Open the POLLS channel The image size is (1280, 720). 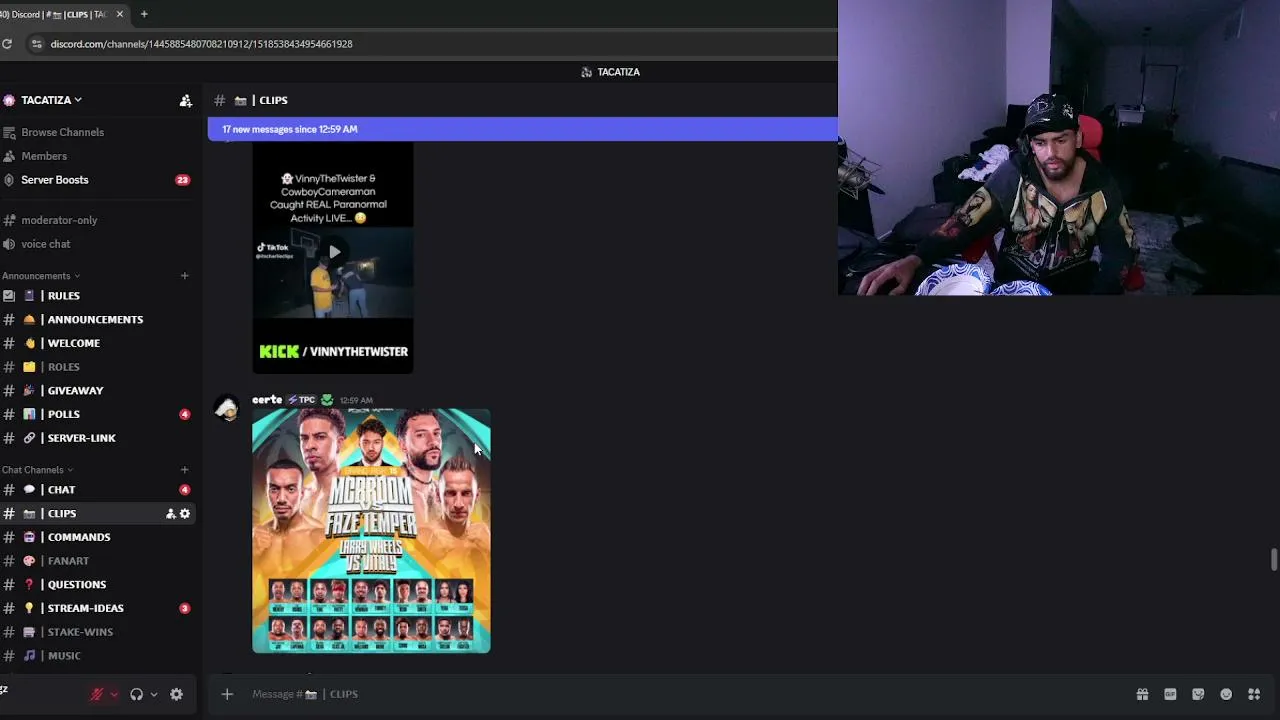(x=63, y=414)
